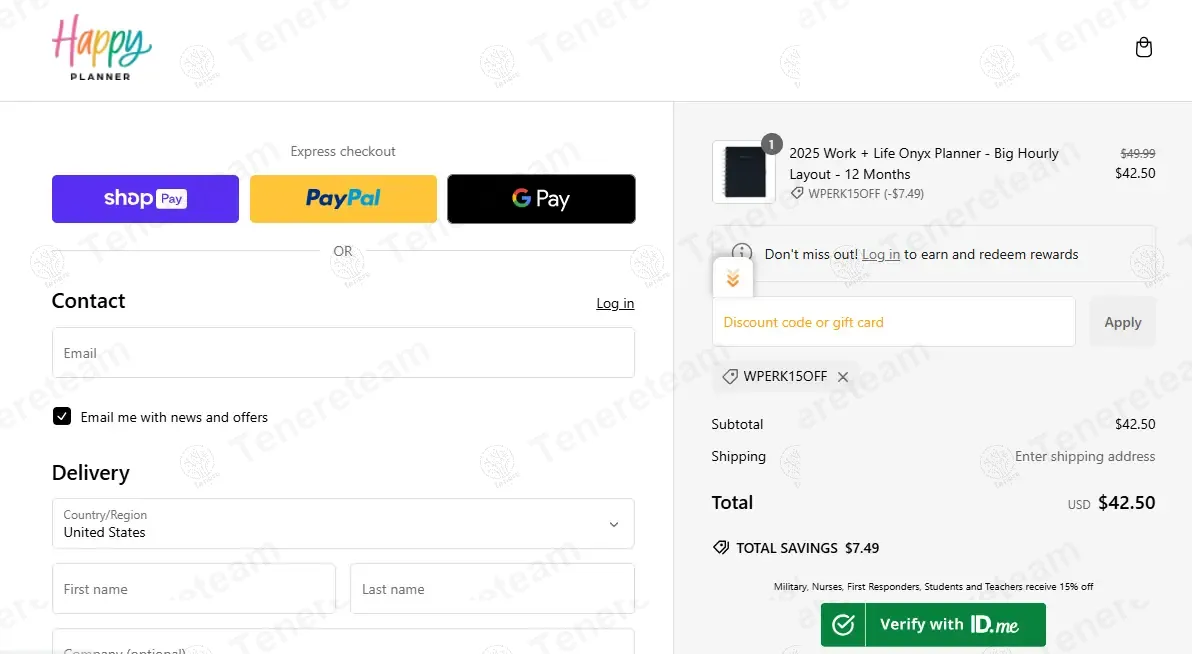Click the Log in link beside Contact
The width and height of the screenshot is (1192, 654).
click(615, 303)
